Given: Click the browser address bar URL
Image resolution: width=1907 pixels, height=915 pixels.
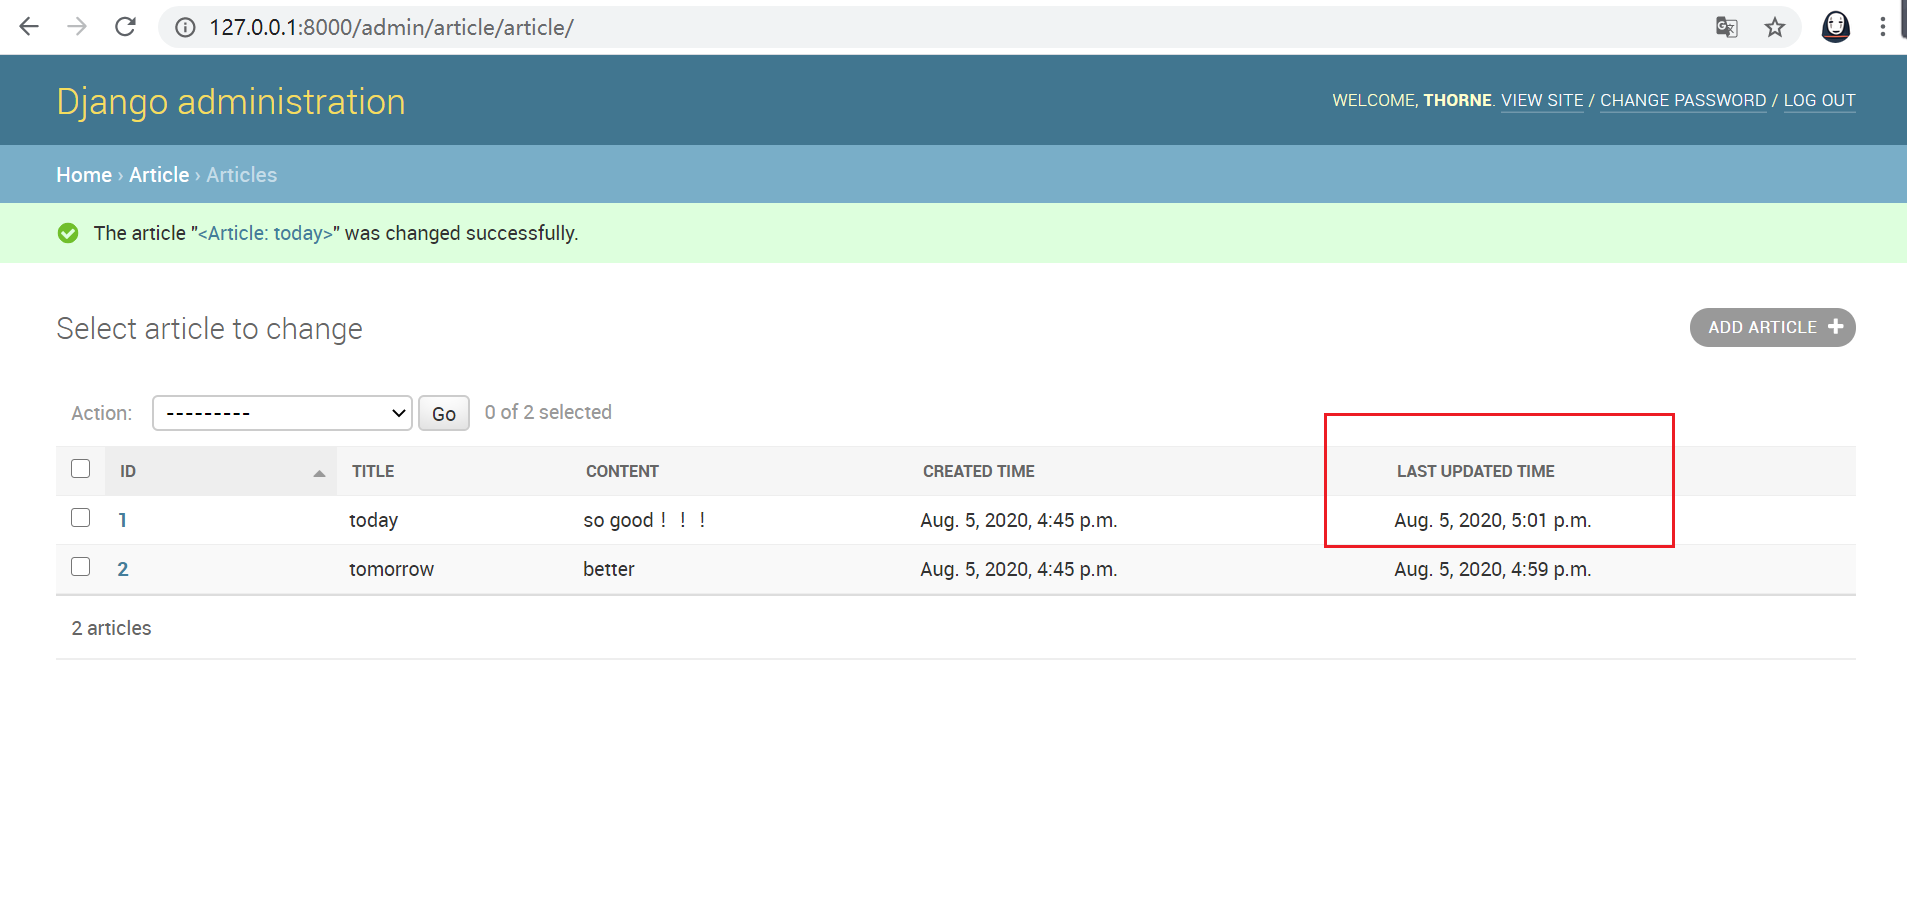Looking at the screenshot, I should pyautogui.click(x=391, y=28).
